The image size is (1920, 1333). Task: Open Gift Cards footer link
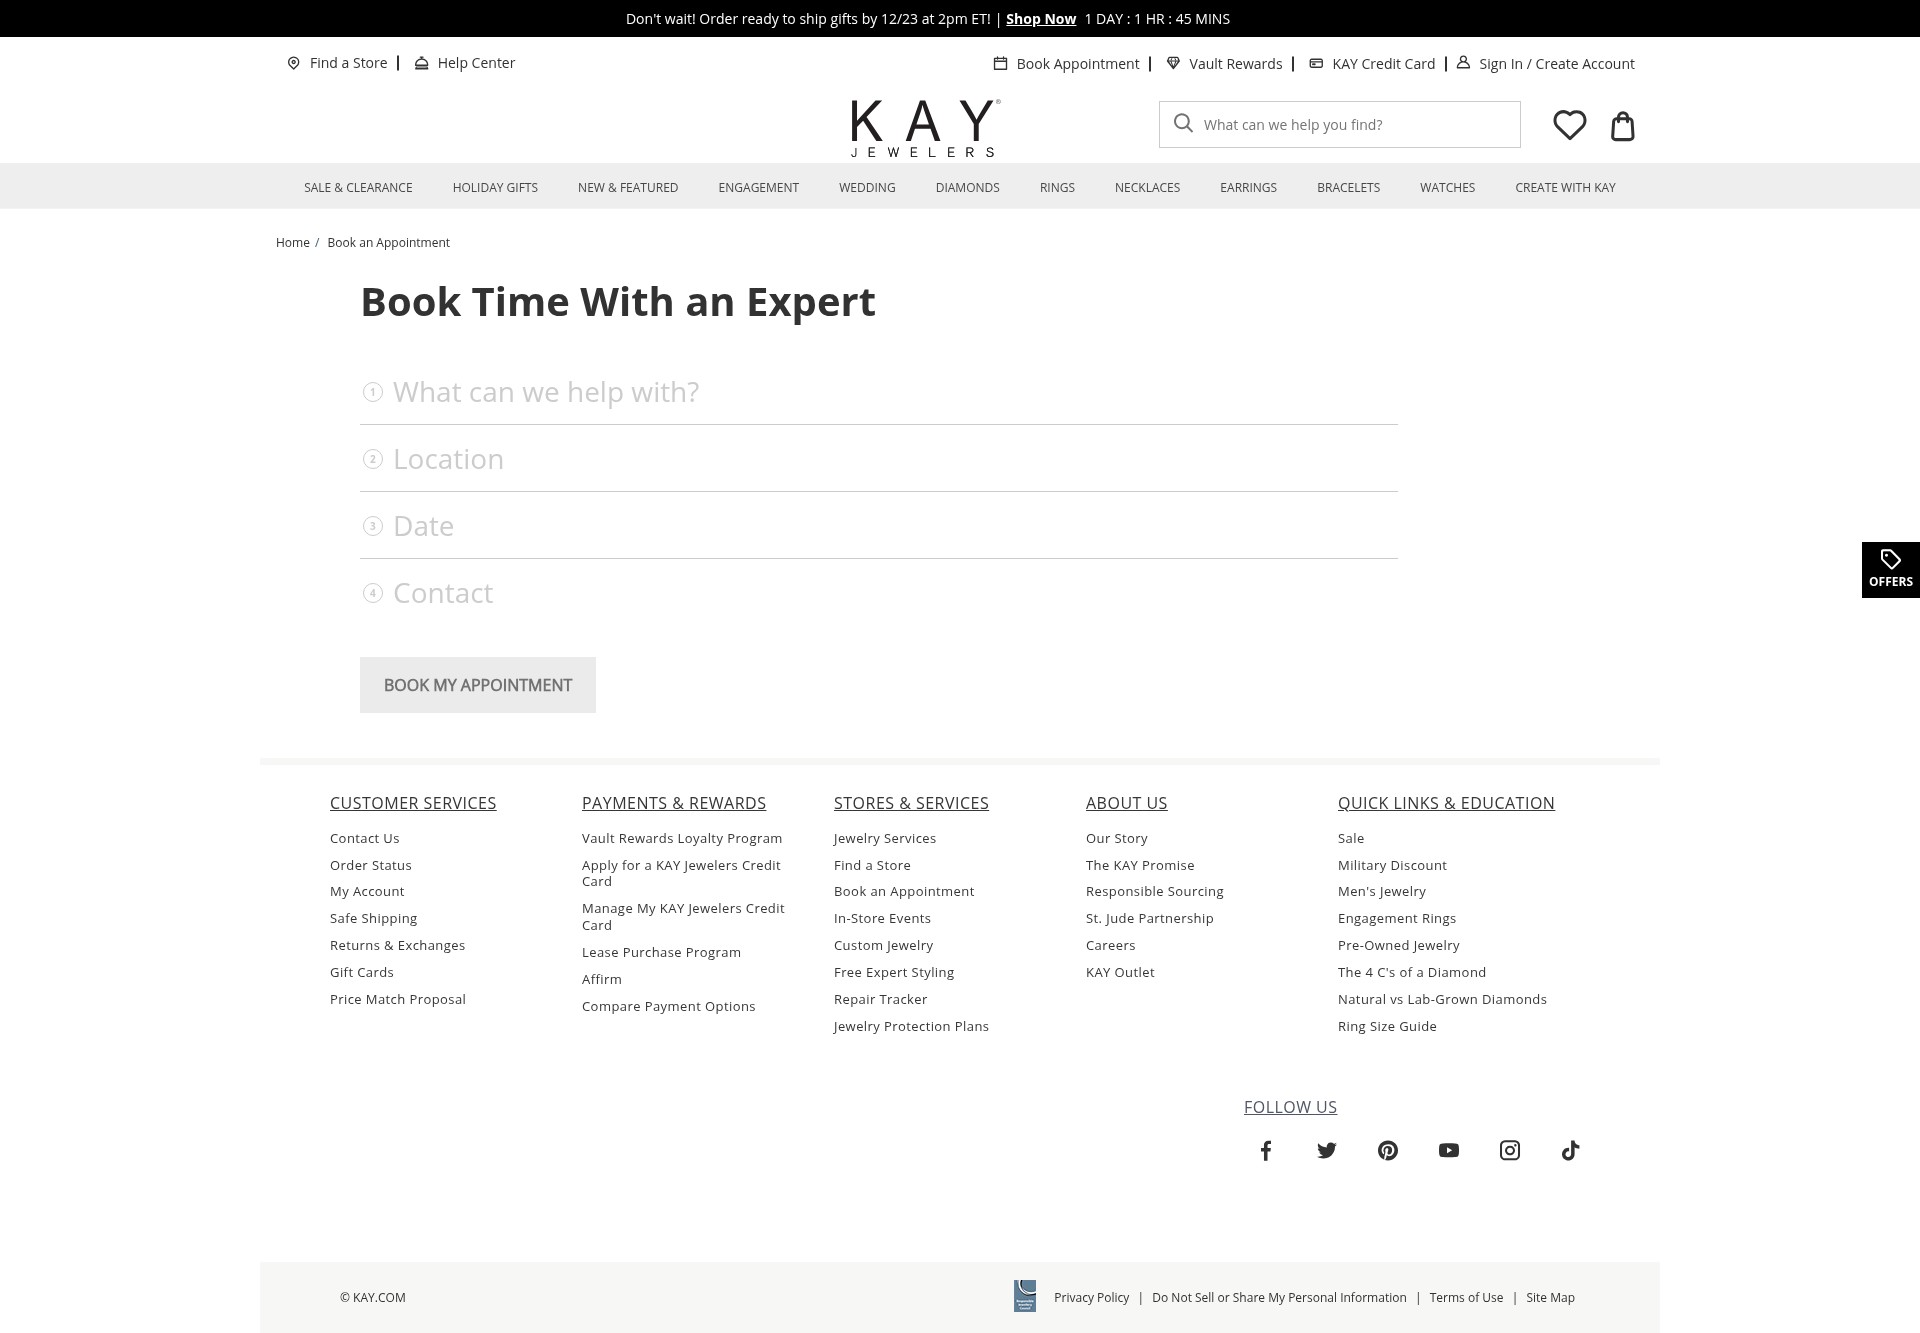point(362,972)
